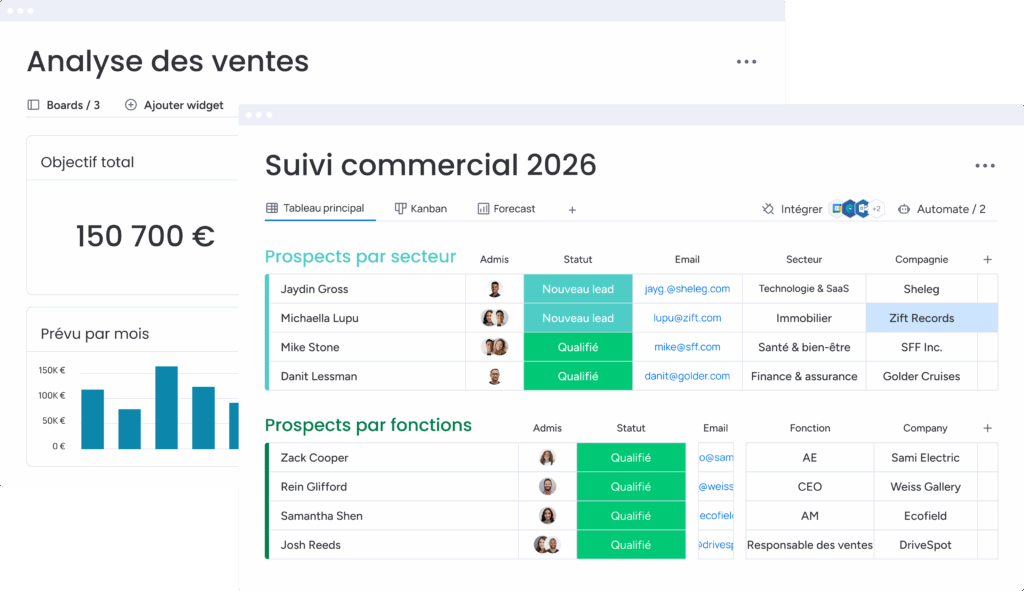Change Mike Stone Qualifié status
Screen dimensions: 1024x591
578,347
